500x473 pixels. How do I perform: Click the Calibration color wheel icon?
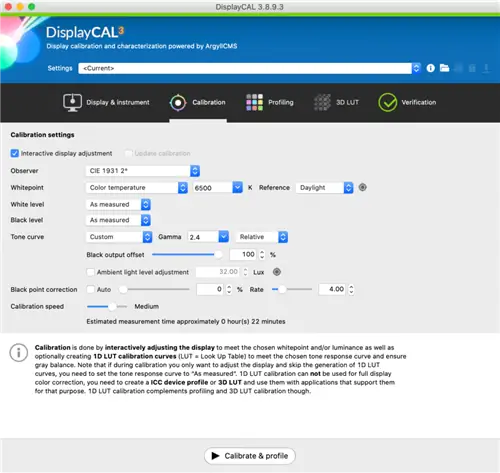click(x=178, y=103)
